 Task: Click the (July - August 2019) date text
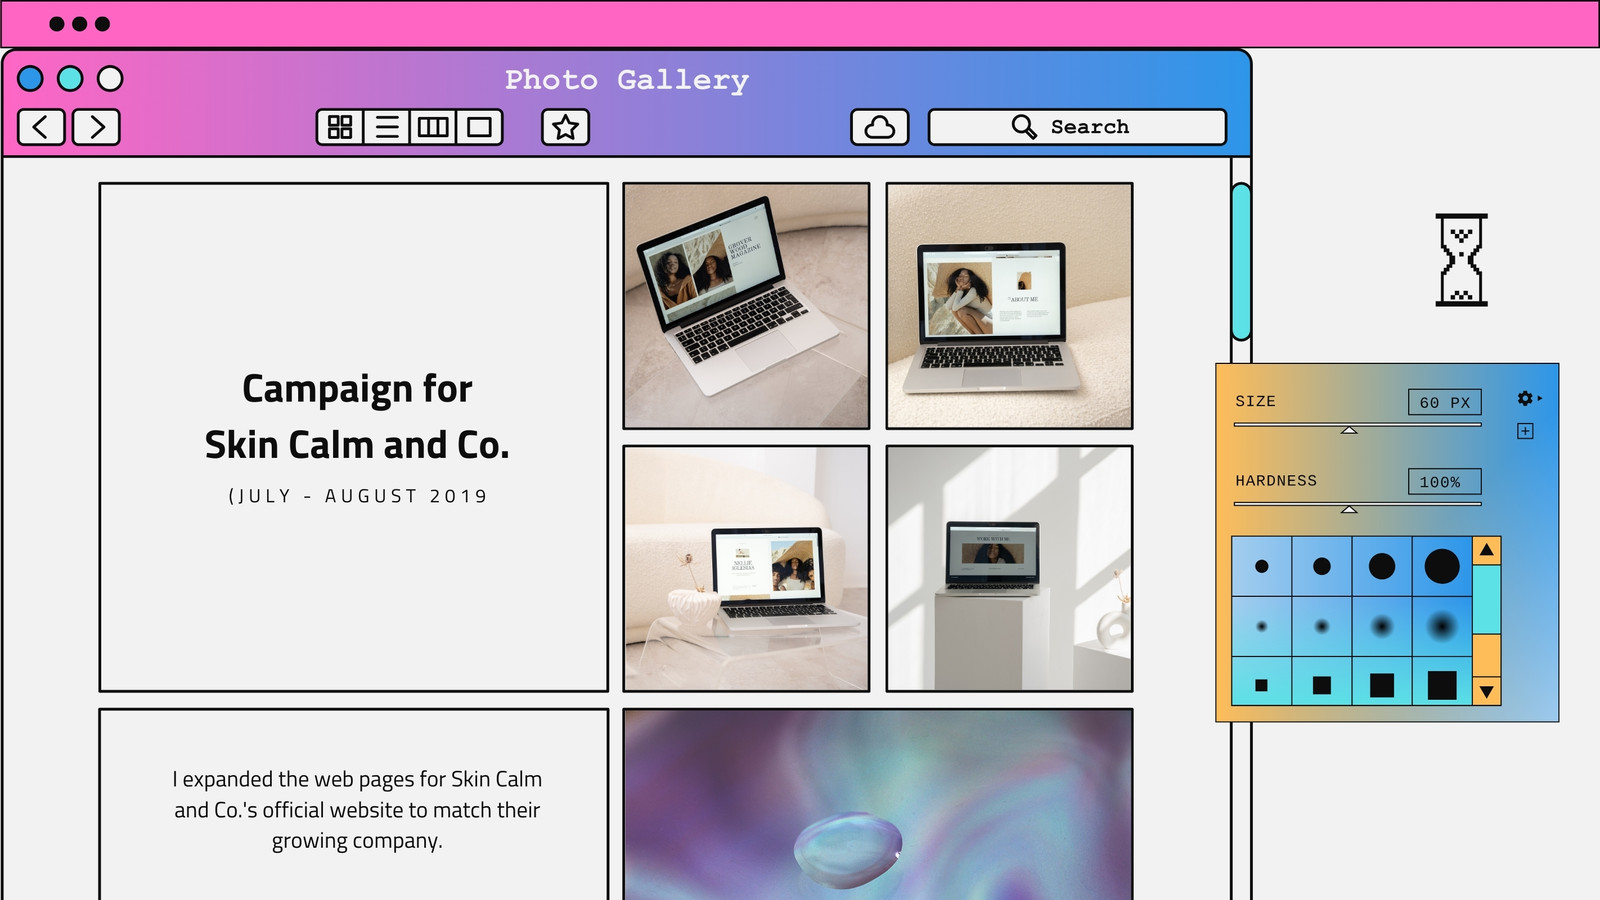click(357, 496)
